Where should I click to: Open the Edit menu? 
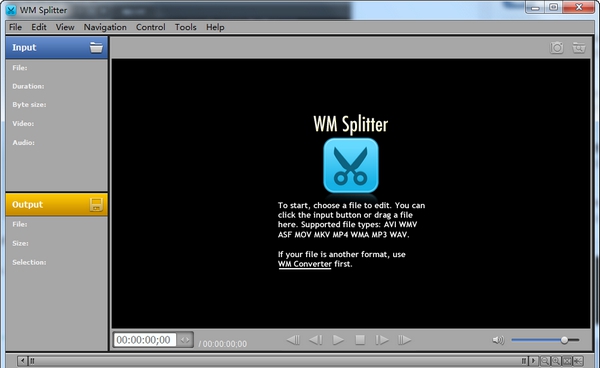39,27
